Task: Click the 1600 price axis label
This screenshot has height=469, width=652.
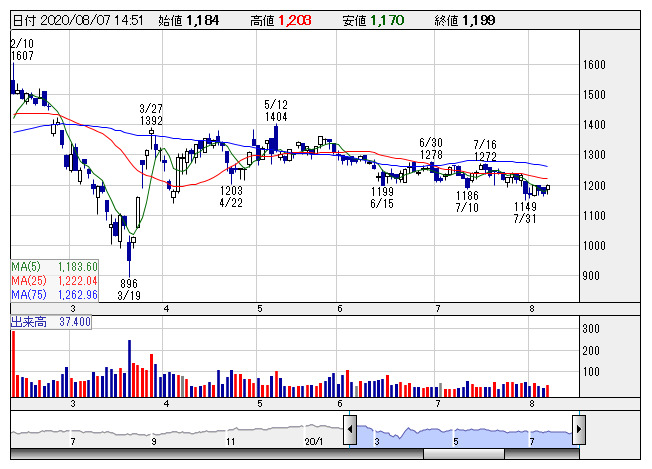Action: (x=594, y=65)
